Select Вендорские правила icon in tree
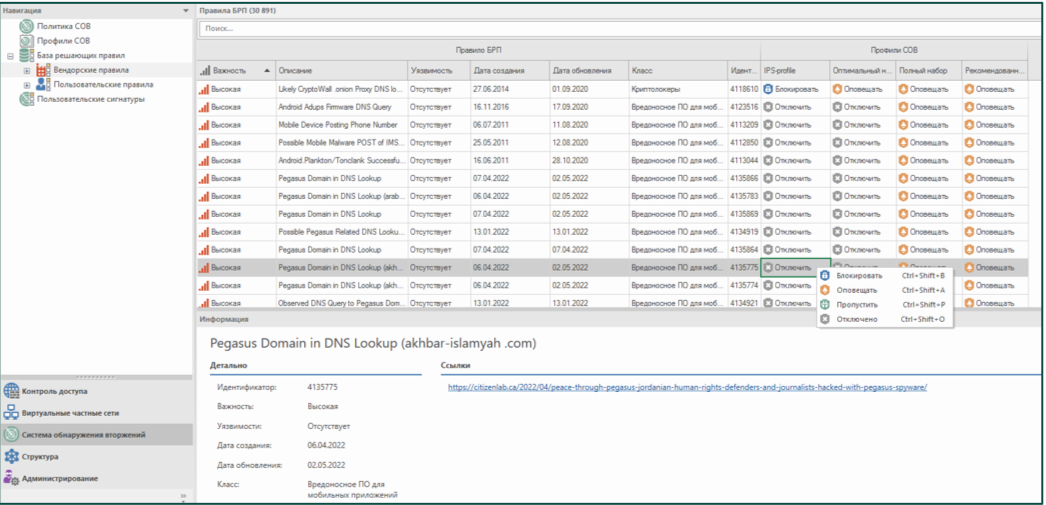Viewport: 1046px width, 505px height. click(x=43, y=70)
